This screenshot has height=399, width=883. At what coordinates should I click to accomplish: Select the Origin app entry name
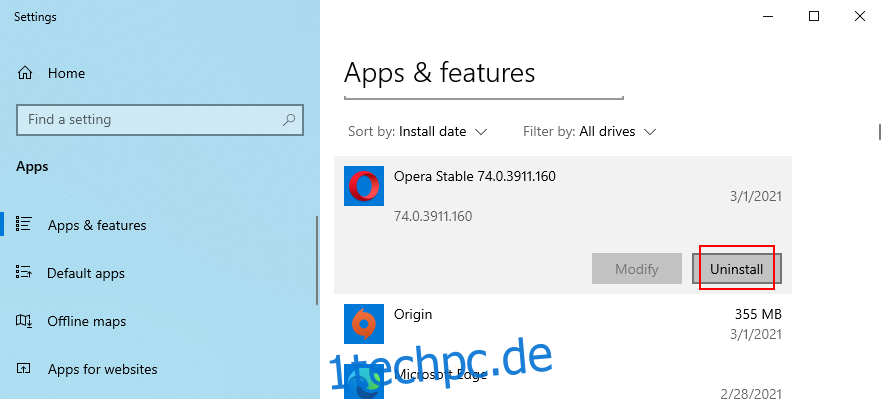click(x=413, y=314)
